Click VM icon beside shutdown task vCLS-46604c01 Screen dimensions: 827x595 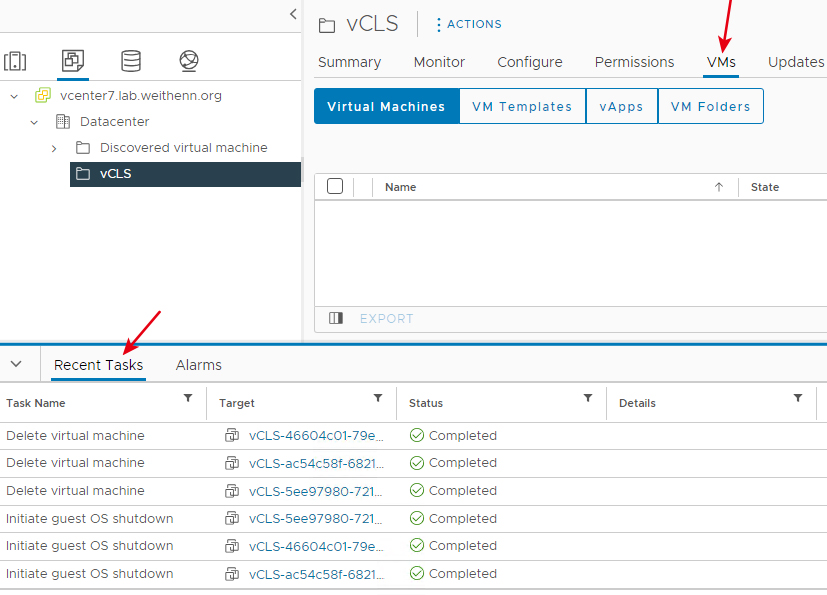232,545
